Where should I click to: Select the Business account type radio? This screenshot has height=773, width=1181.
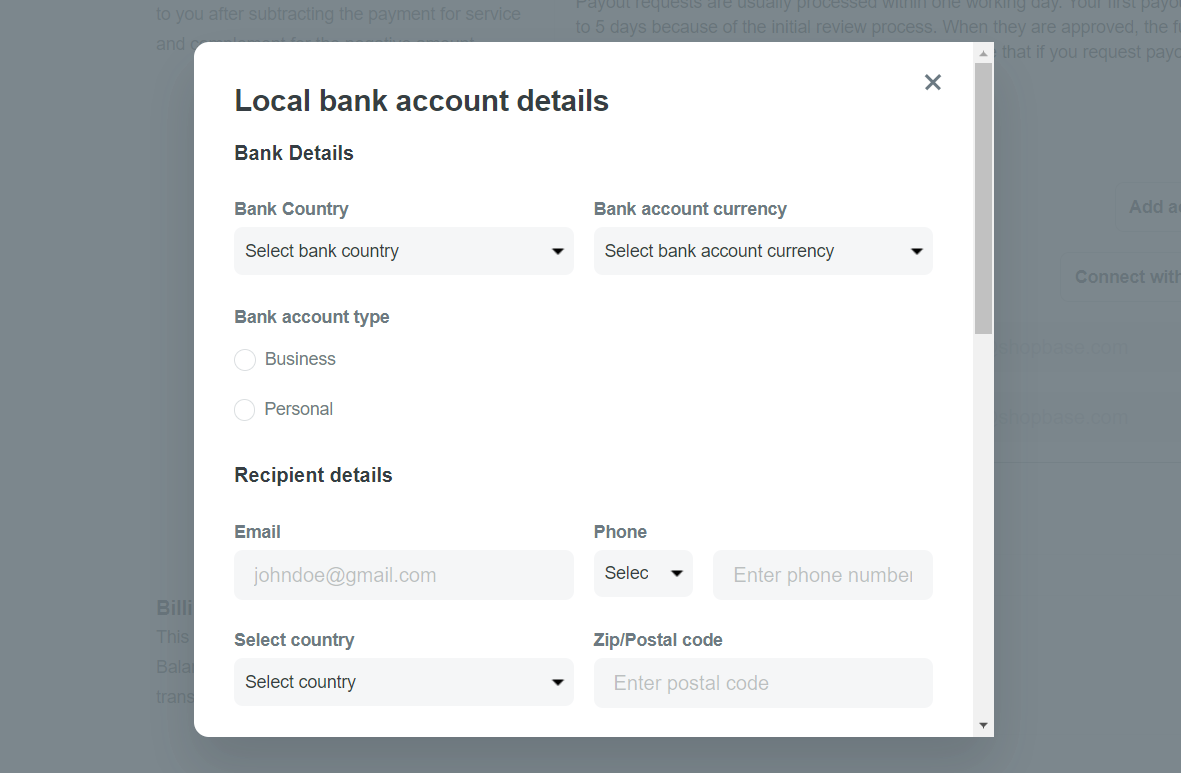(x=245, y=359)
